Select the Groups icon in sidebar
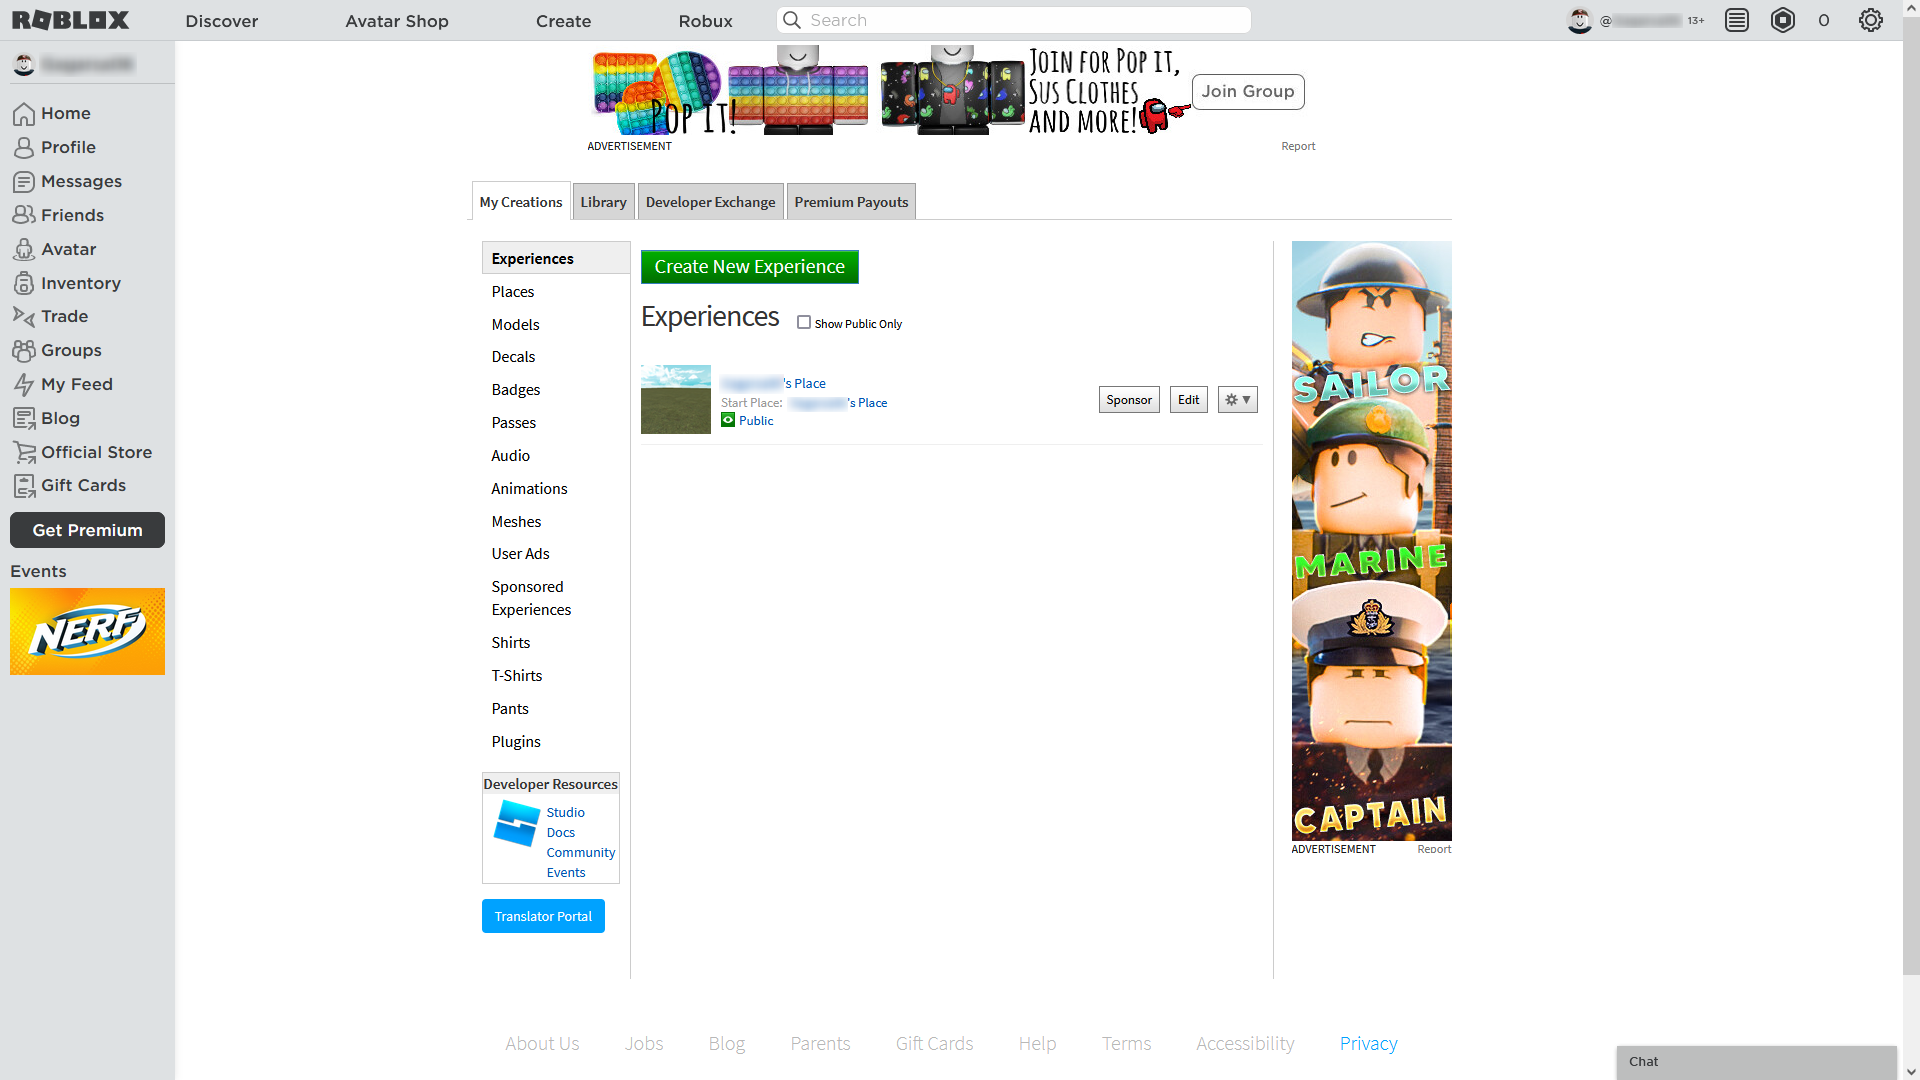The width and height of the screenshot is (1920, 1080). click(24, 349)
